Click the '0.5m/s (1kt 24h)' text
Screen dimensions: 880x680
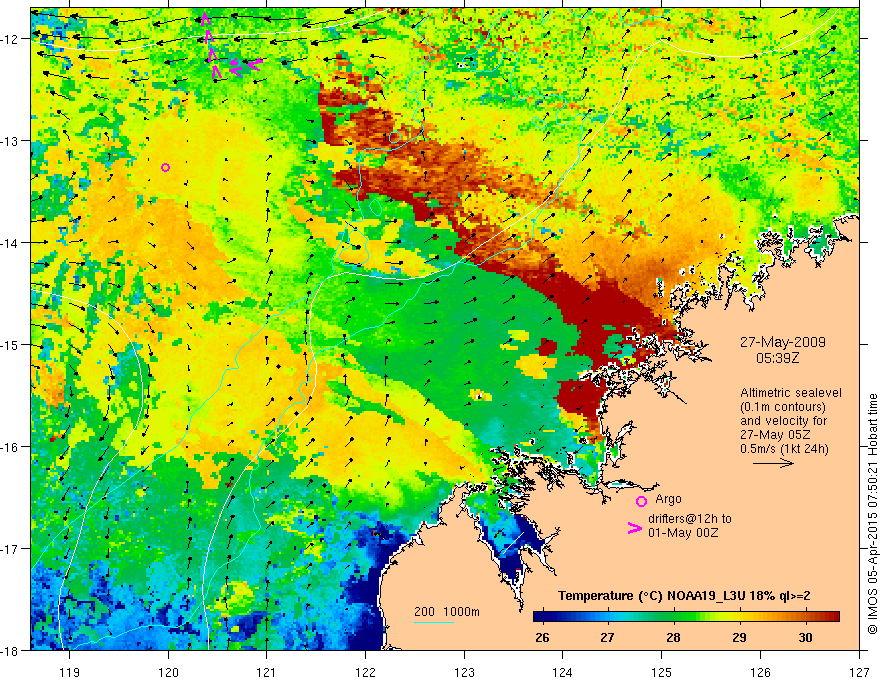[x=784, y=449]
